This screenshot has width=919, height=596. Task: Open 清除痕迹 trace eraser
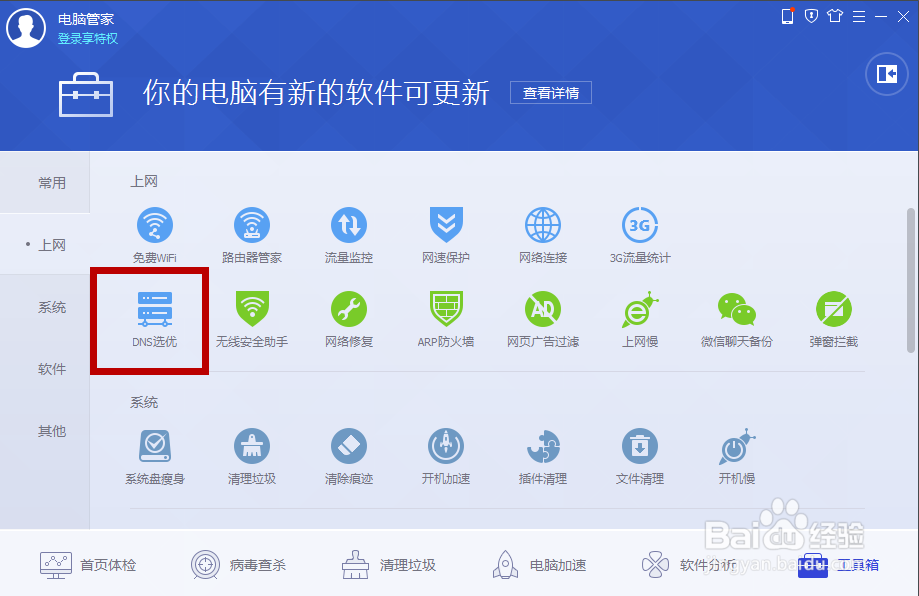point(349,457)
